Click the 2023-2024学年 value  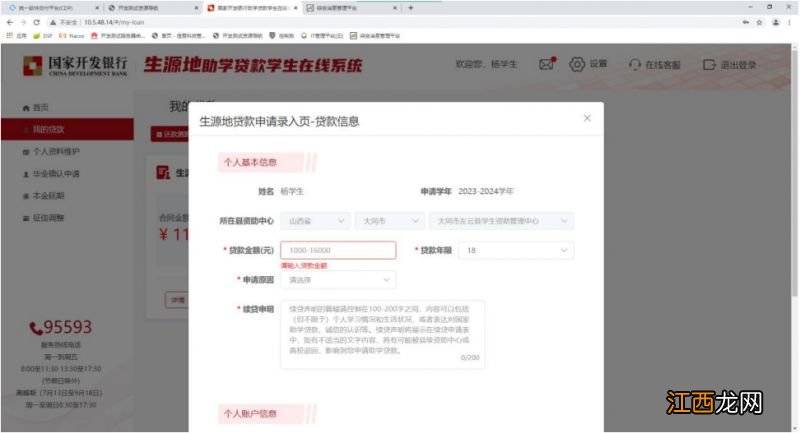point(486,191)
